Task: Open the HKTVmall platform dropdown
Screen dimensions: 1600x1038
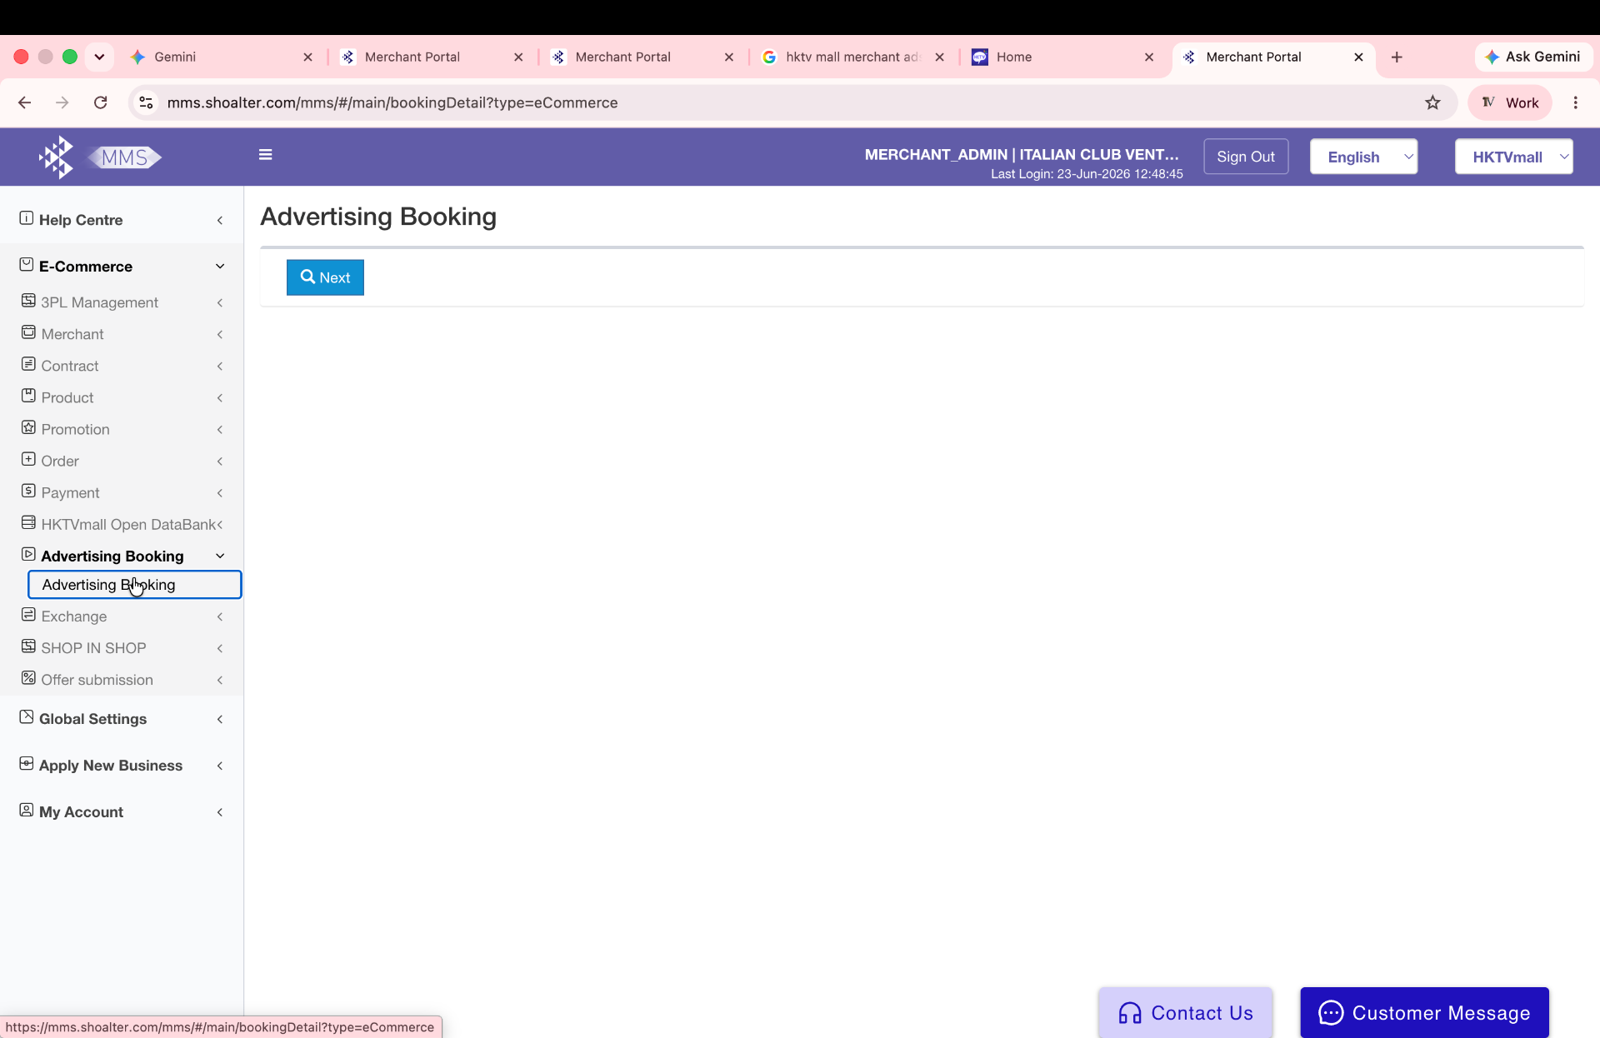Action: pyautogui.click(x=1513, y=157)
